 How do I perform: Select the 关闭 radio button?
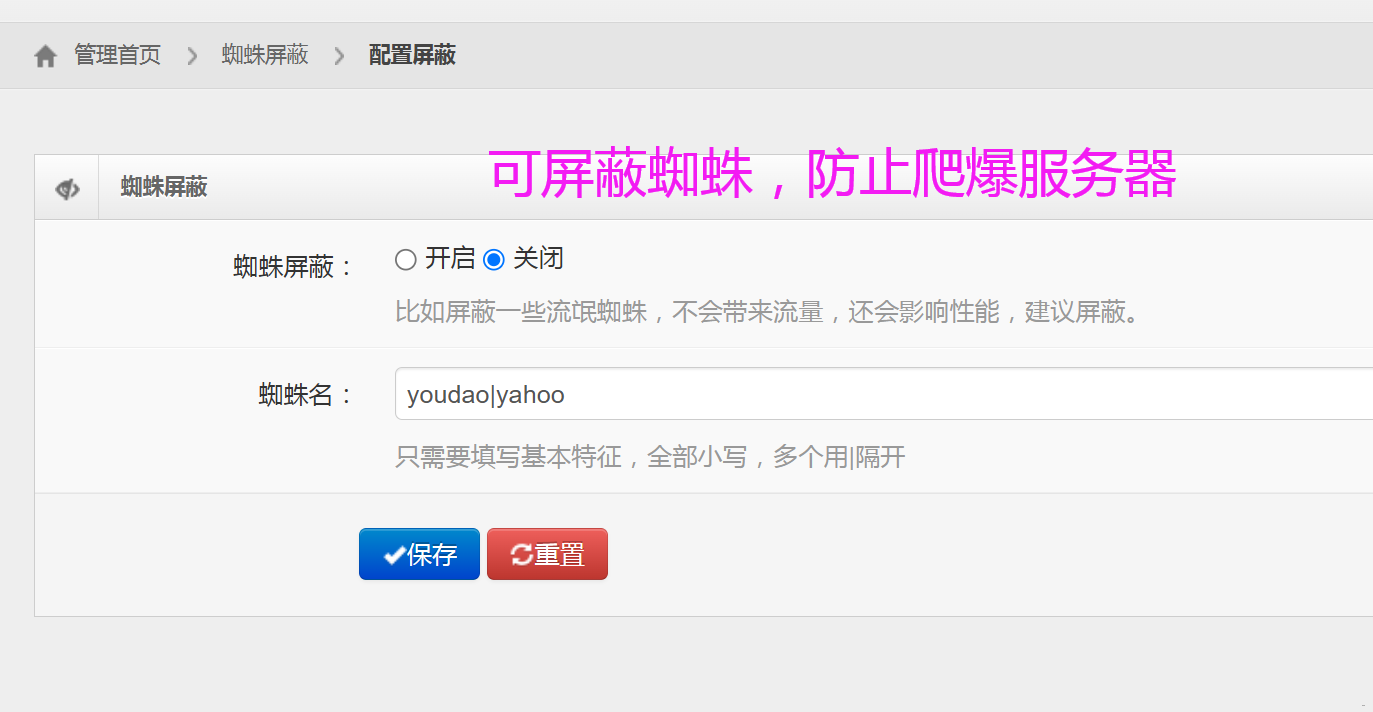(x=493, y=260)
